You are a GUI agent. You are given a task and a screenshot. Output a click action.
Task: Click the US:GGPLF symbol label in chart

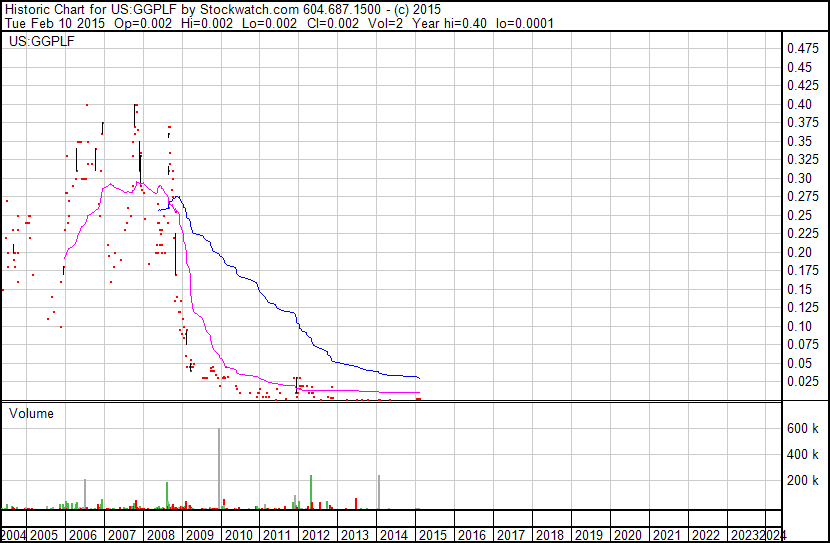42,41
